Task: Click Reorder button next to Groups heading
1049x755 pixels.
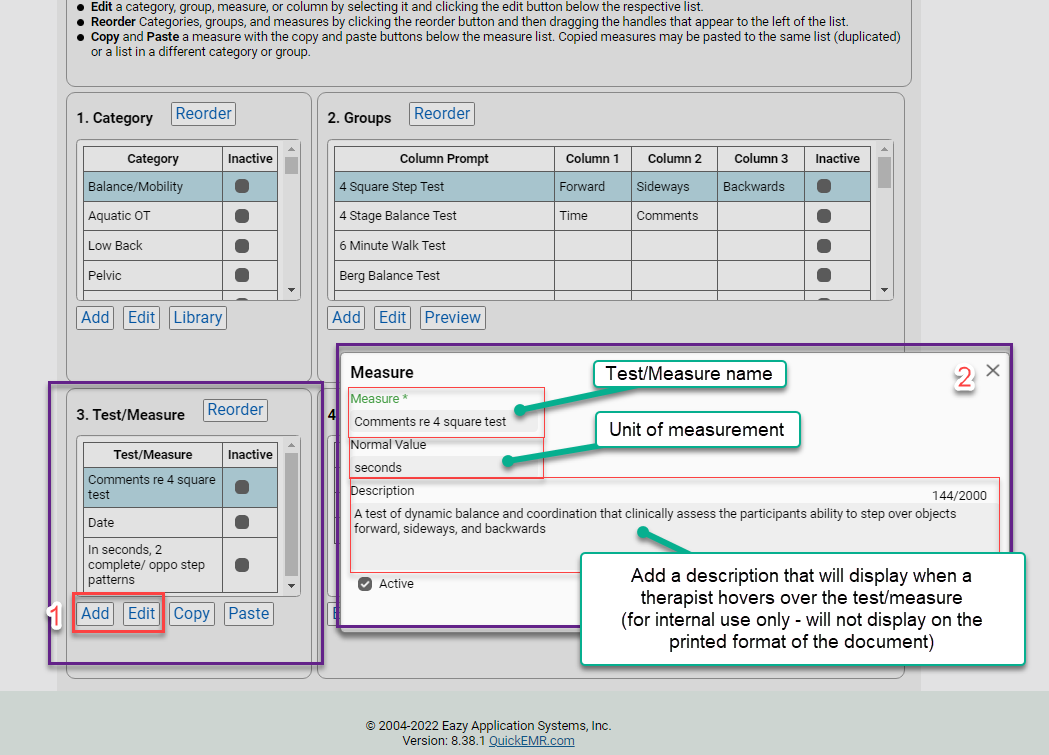Action: pos(442,114)
